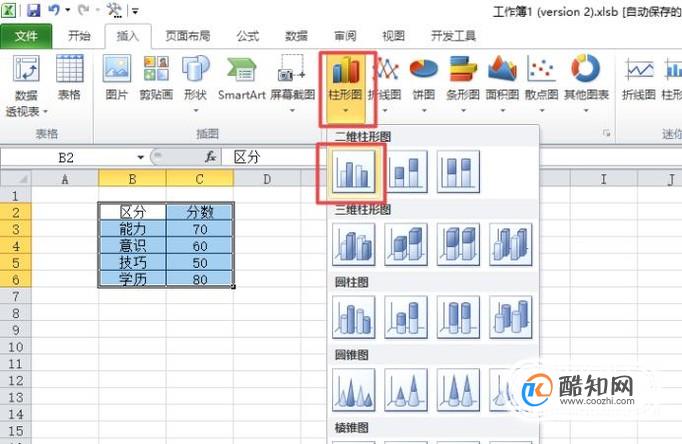Viewport: 682px width, 444px height.
Task: Choose 2-D stacked column chart
Action: pyautogui.click(x=406, y=172)
